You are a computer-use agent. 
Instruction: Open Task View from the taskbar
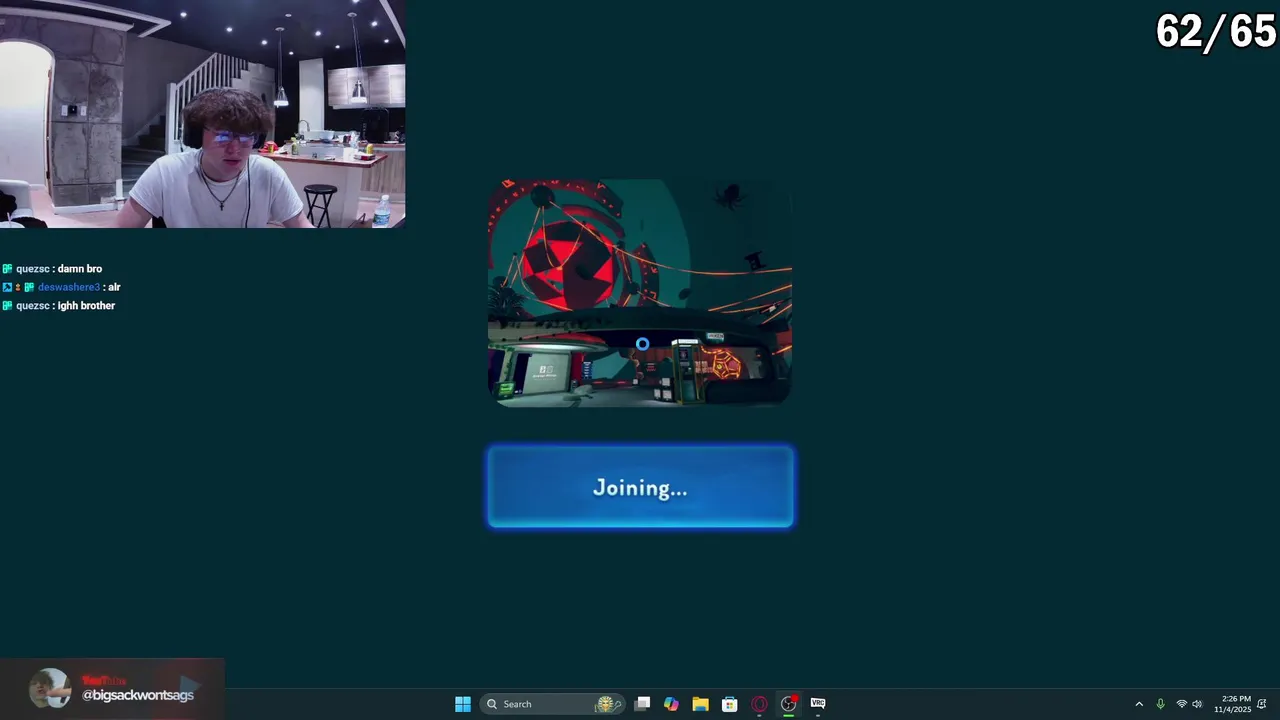643,704
